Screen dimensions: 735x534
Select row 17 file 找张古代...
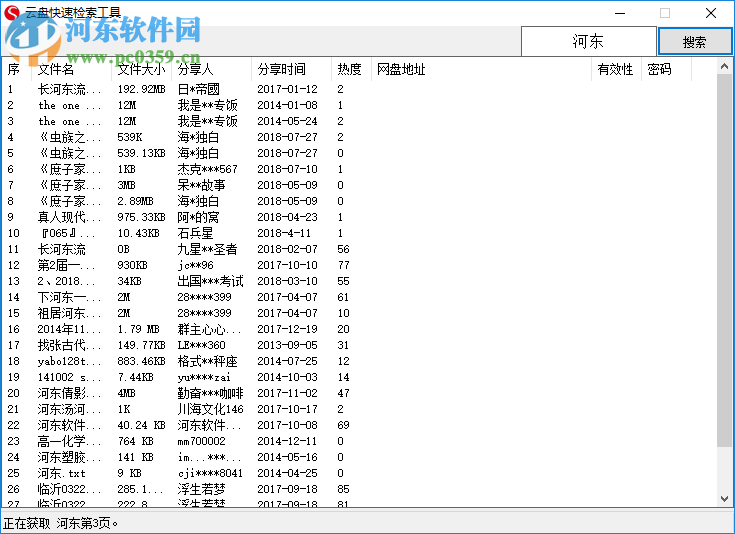point(359,345)
